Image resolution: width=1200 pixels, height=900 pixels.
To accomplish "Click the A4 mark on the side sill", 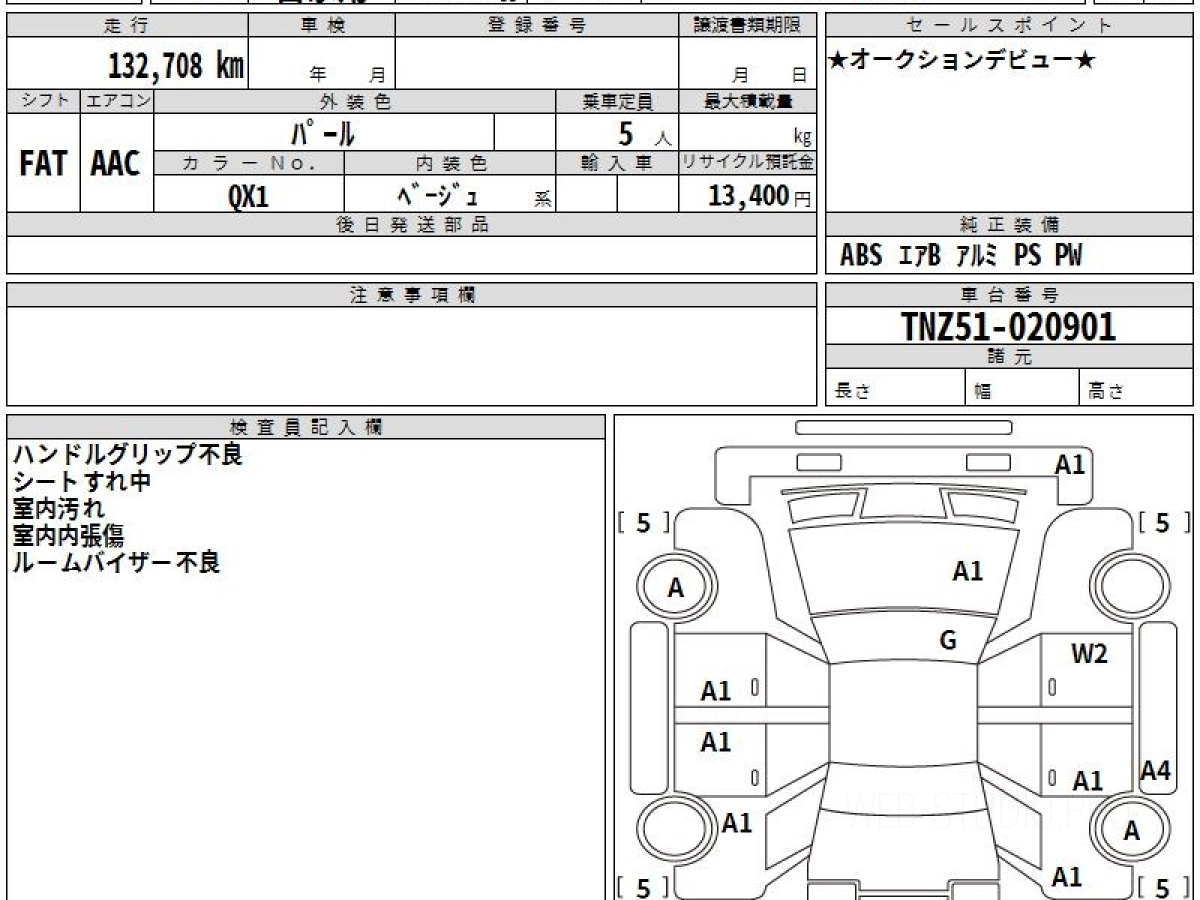I will point(1156,770).
